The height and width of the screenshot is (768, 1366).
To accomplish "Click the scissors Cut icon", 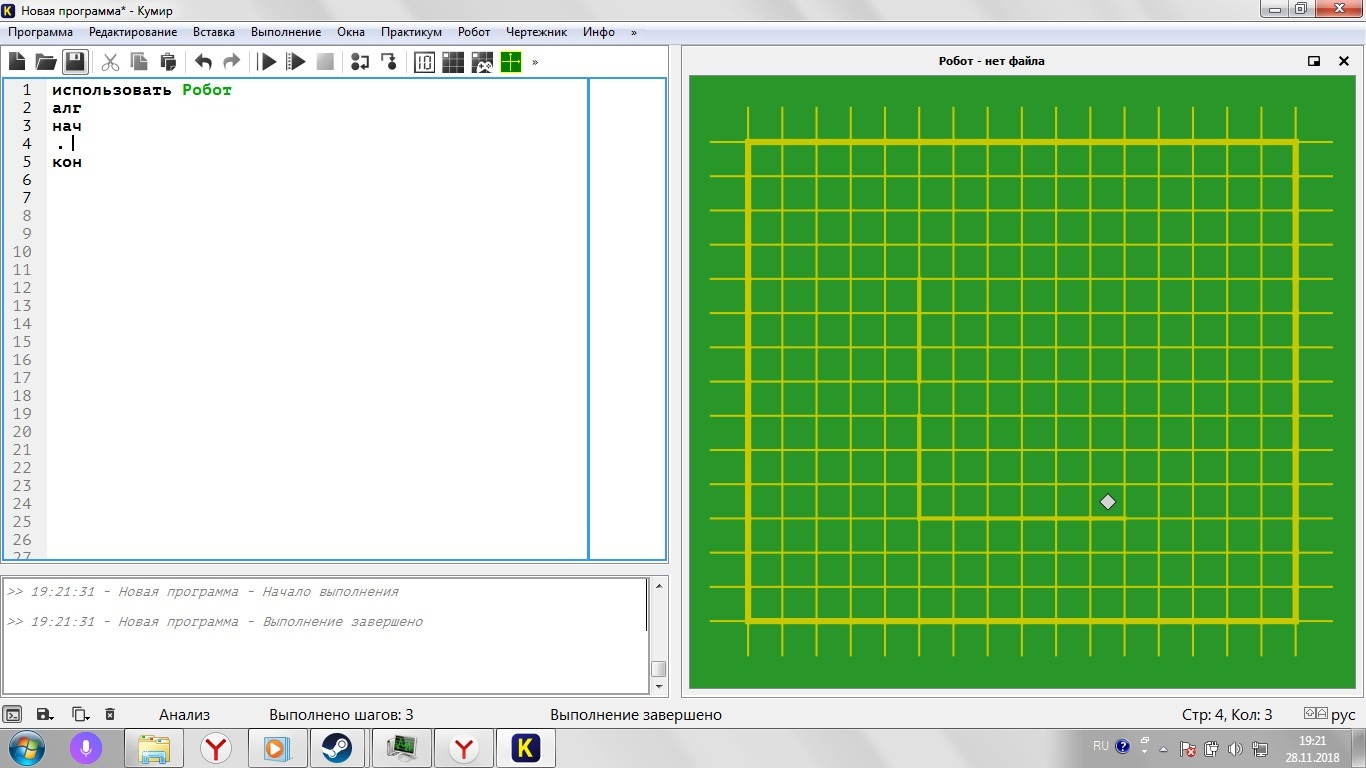I will tap(110, 62).
